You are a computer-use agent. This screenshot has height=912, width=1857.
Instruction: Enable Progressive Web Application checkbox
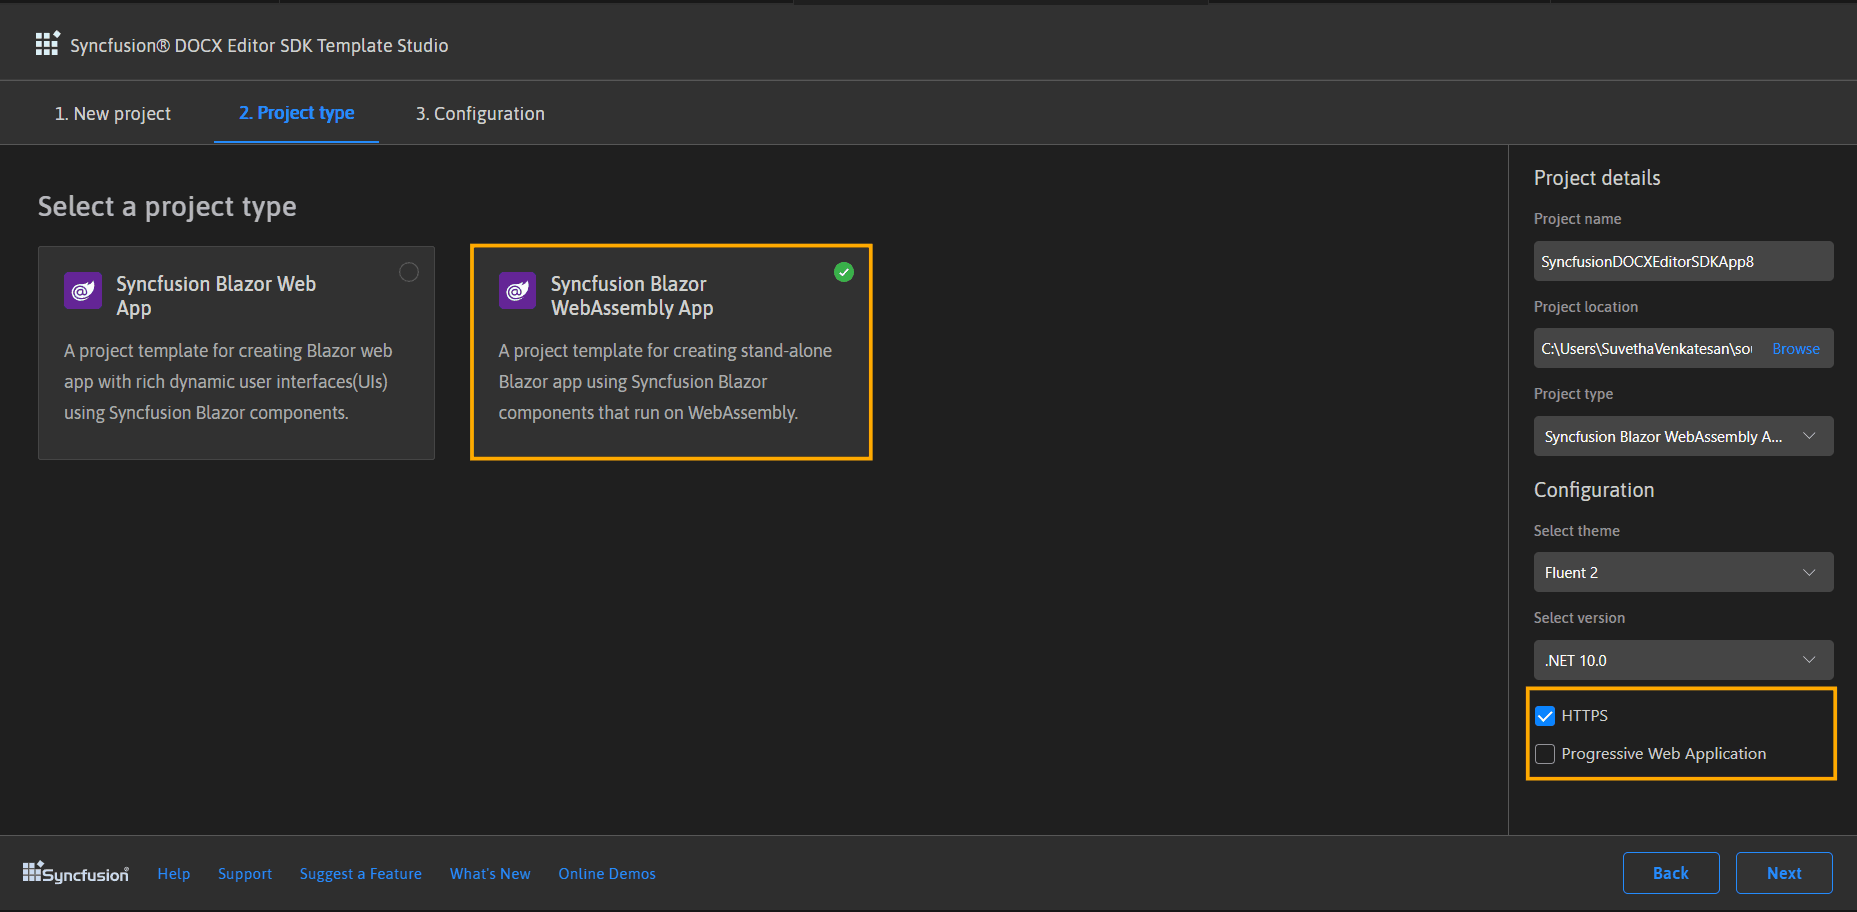[1545, 754]
